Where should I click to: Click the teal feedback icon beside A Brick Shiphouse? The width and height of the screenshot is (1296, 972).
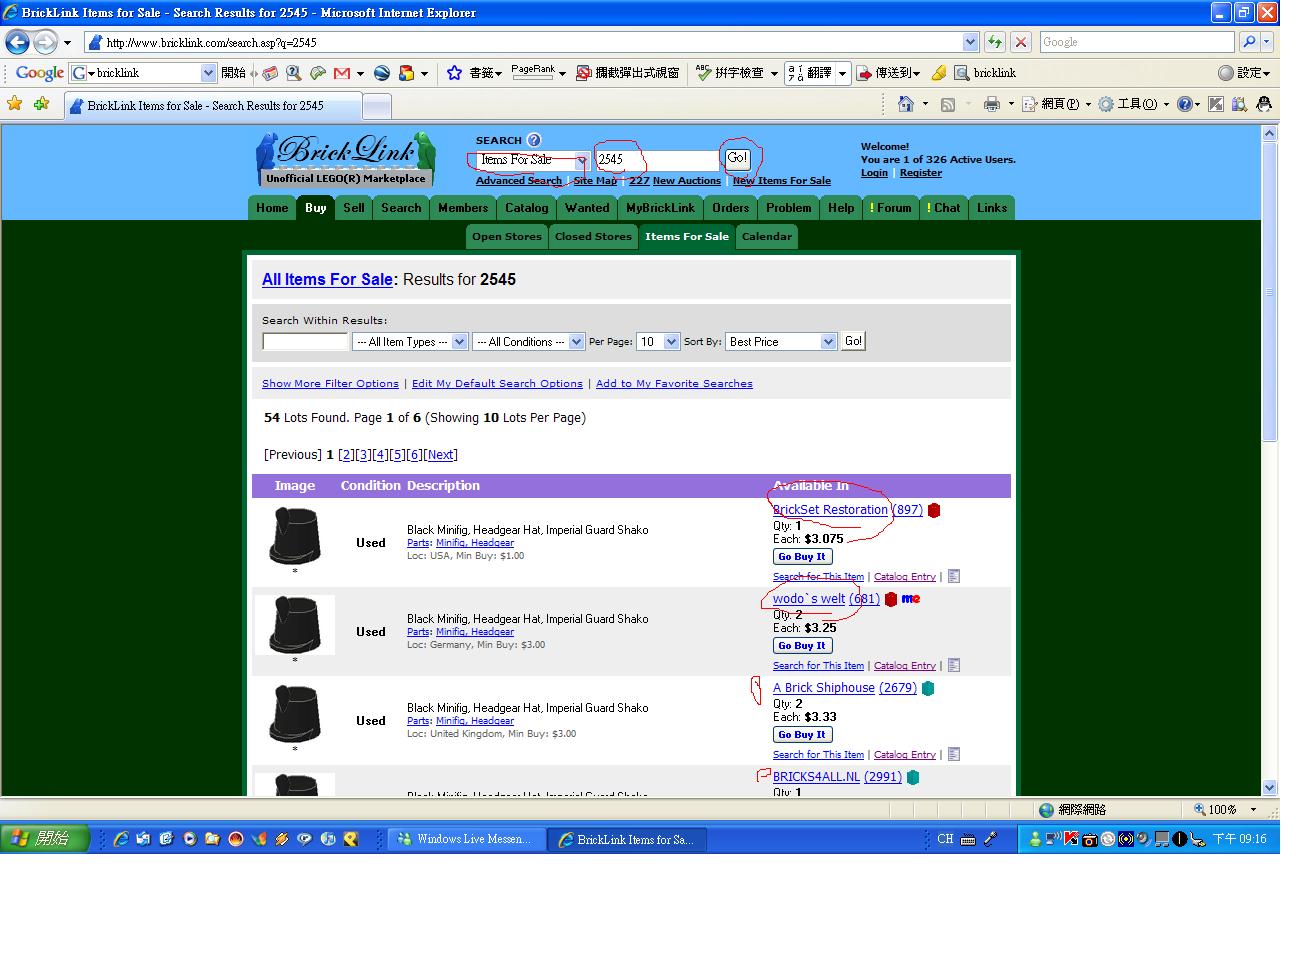[x=928, y=688]
